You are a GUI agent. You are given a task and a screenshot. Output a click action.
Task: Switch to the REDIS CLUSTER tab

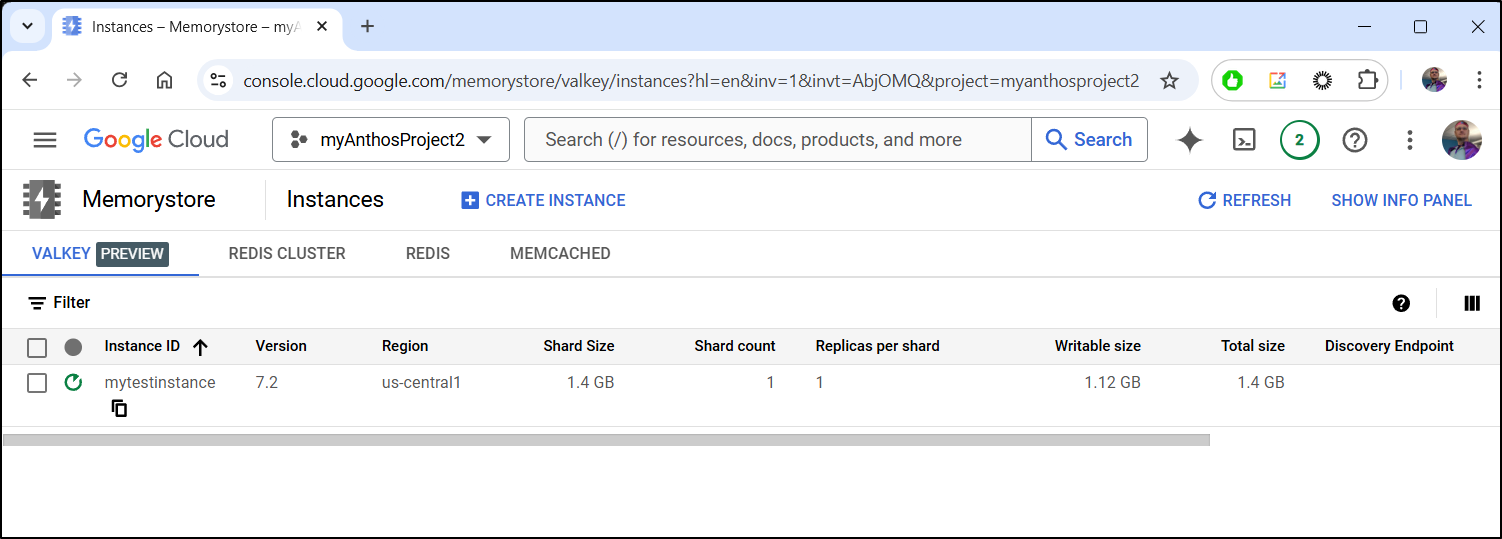287,254
